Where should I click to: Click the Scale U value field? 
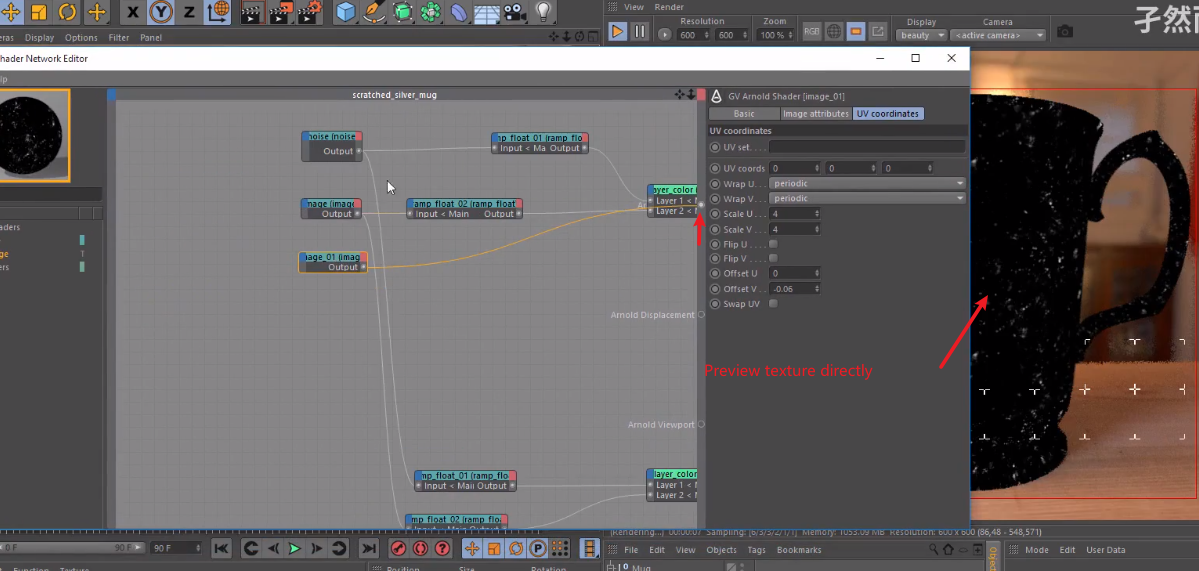793,214
